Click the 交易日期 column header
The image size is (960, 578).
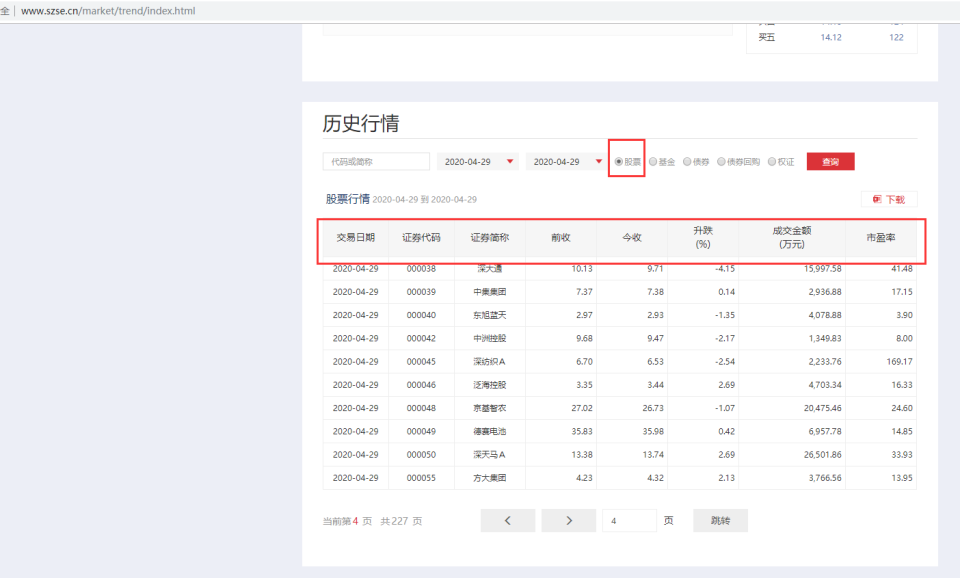tap(356, 238)
